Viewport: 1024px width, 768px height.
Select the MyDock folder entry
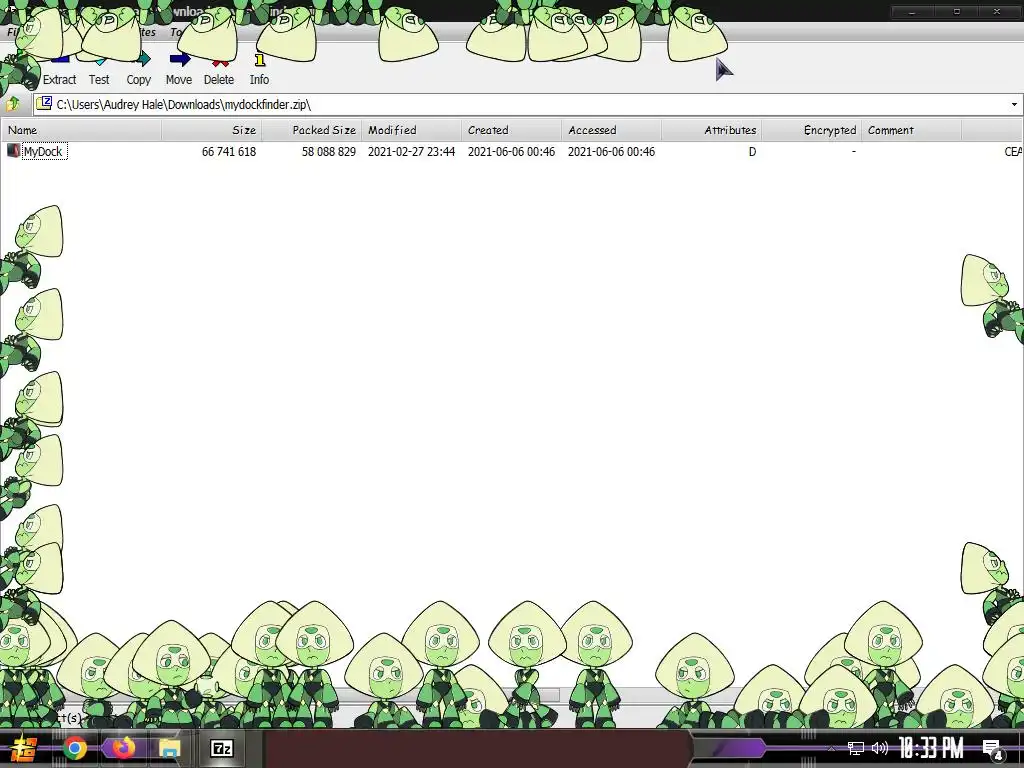click(43, 152)
